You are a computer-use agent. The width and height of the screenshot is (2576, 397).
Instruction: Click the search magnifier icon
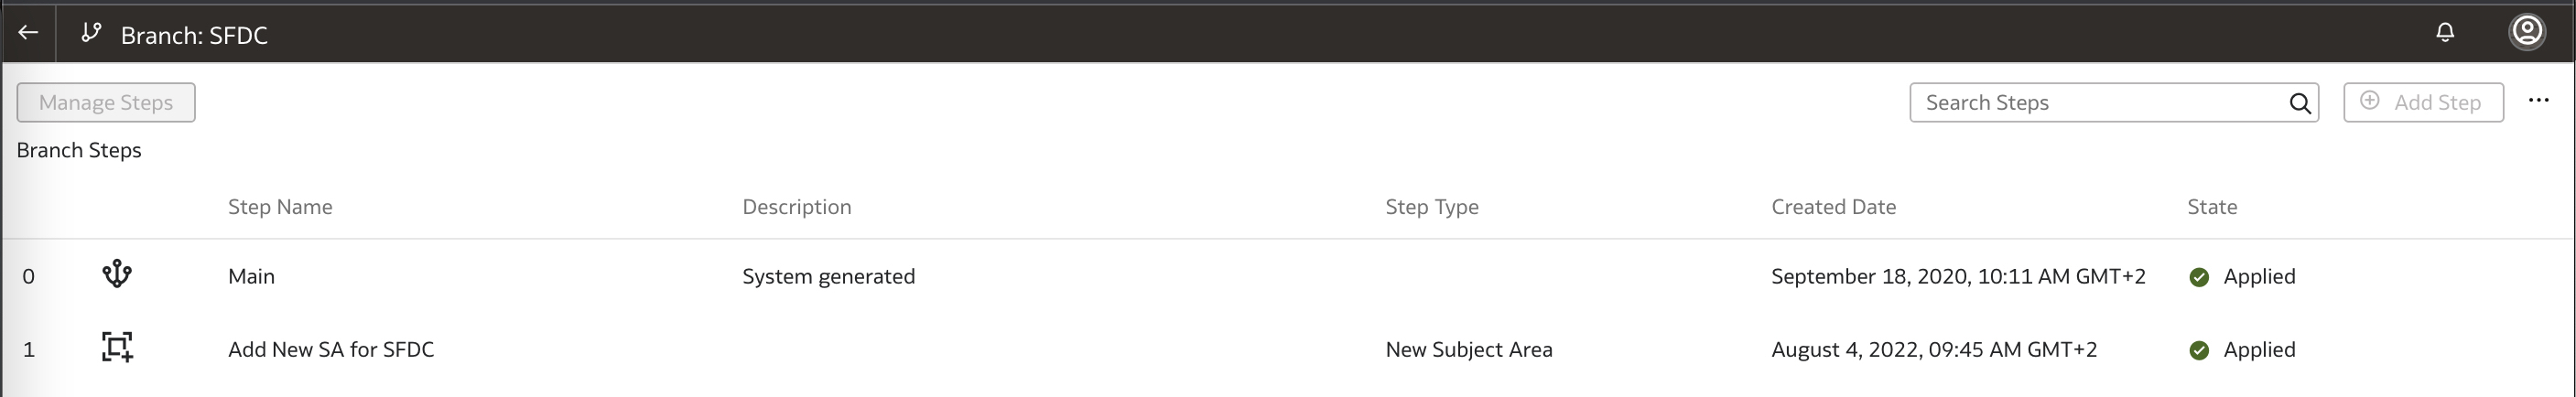tap(2299, 103)
